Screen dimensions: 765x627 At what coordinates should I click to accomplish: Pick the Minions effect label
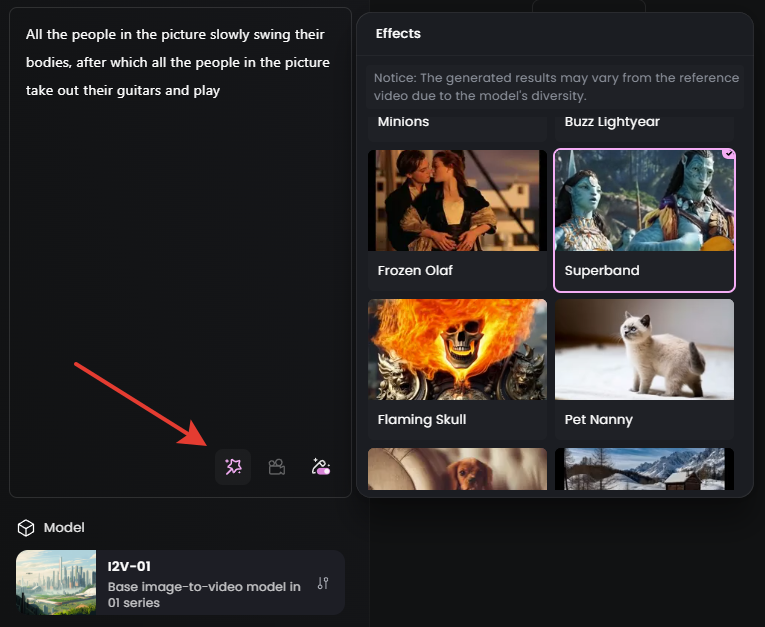[x=403, y=121]
